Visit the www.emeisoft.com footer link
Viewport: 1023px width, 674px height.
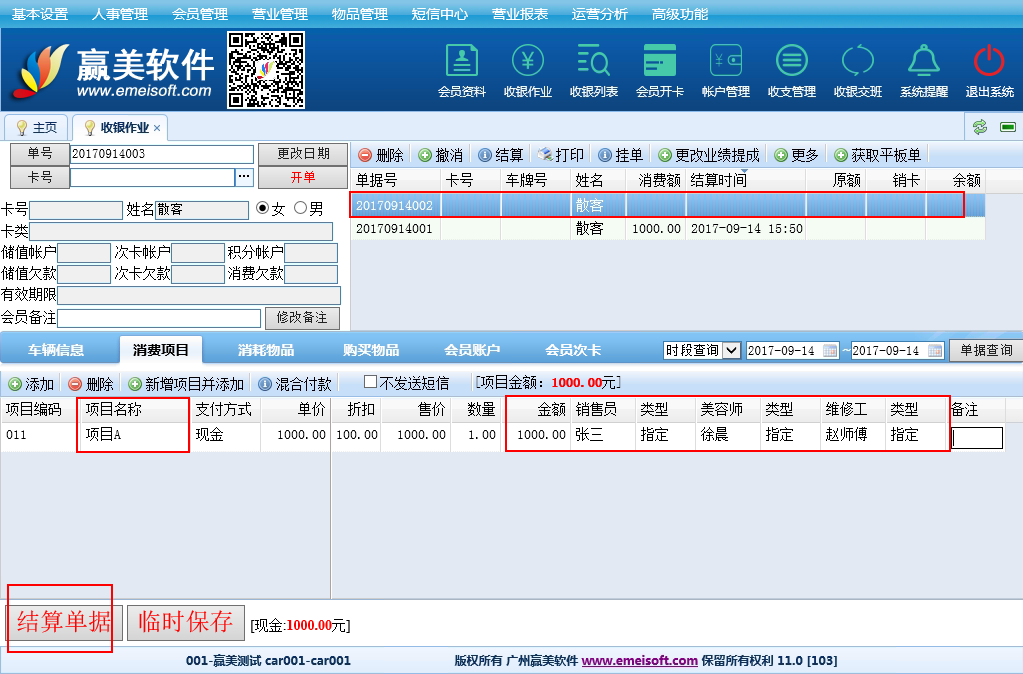click(640, 661)
